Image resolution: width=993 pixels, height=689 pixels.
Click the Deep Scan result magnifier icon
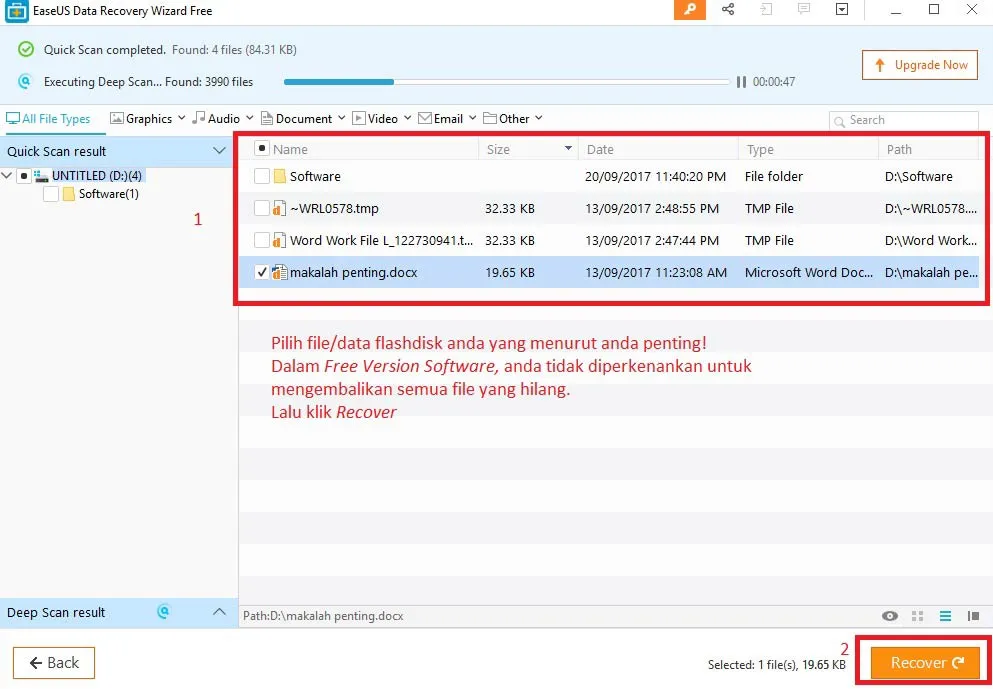(163, 612)
